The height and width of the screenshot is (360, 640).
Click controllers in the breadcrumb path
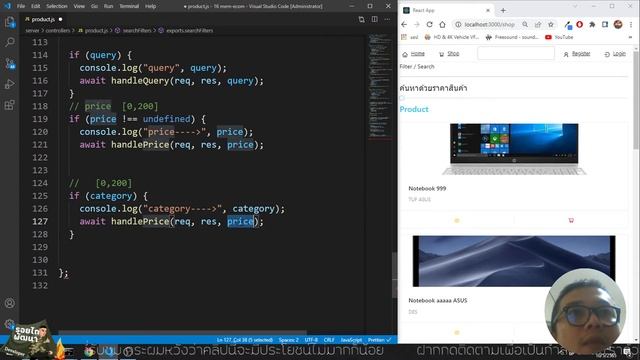pyautogui.click(x=58, y=31)
